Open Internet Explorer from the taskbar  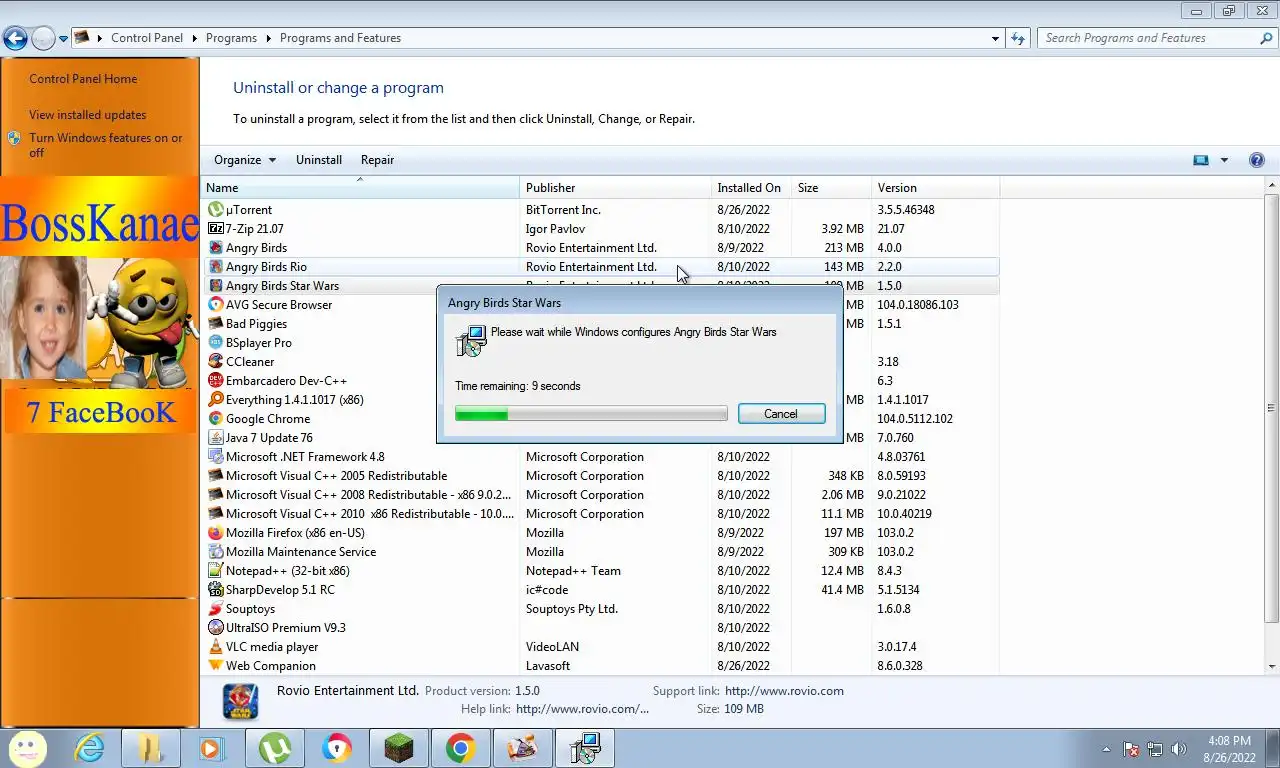tap(90, 748)
